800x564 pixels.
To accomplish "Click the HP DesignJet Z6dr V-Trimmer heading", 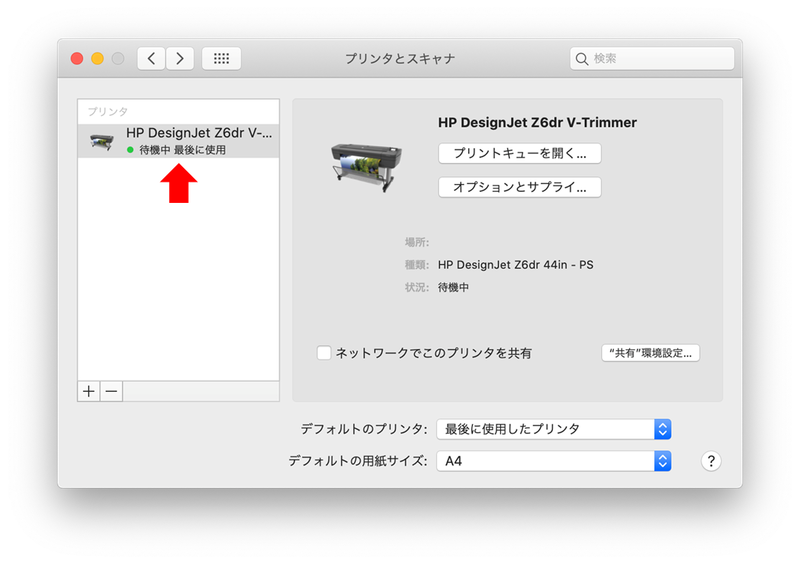I will click(x=537, y=122).
